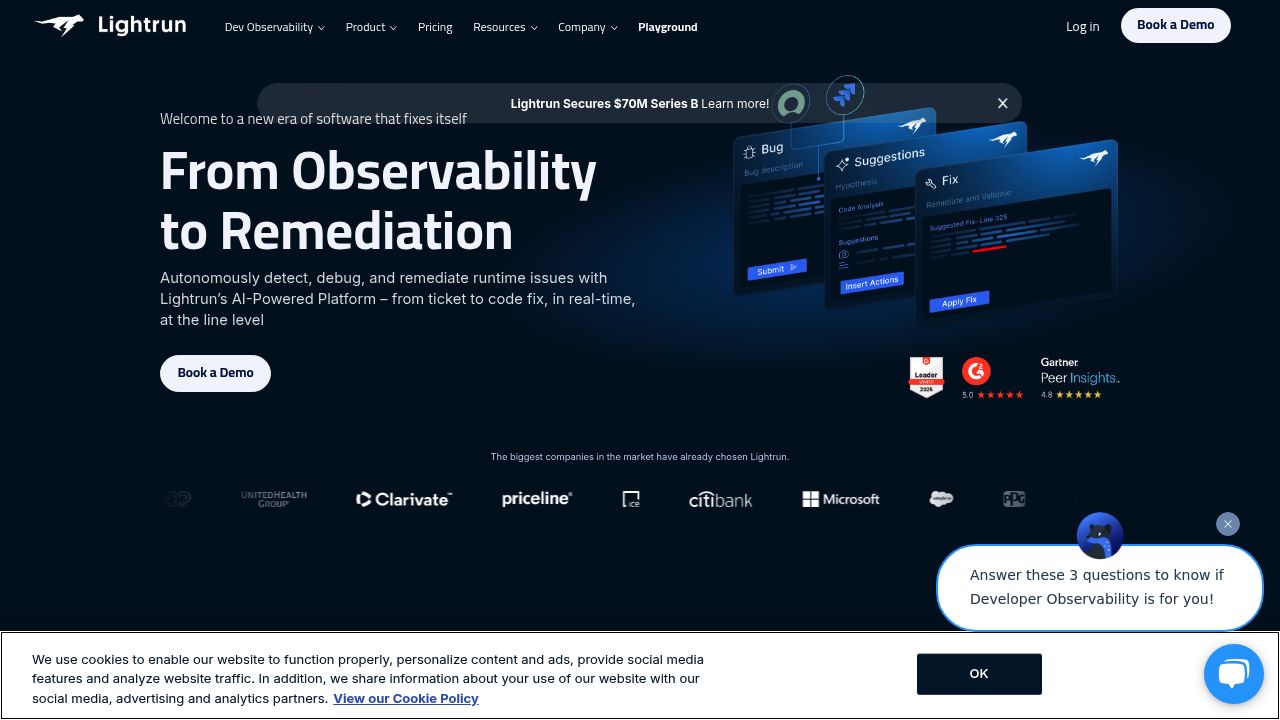The height and width of the screenshot is (720, 1280).
Task: Expand the Dev Observability menu
Action: click(274, 27)
